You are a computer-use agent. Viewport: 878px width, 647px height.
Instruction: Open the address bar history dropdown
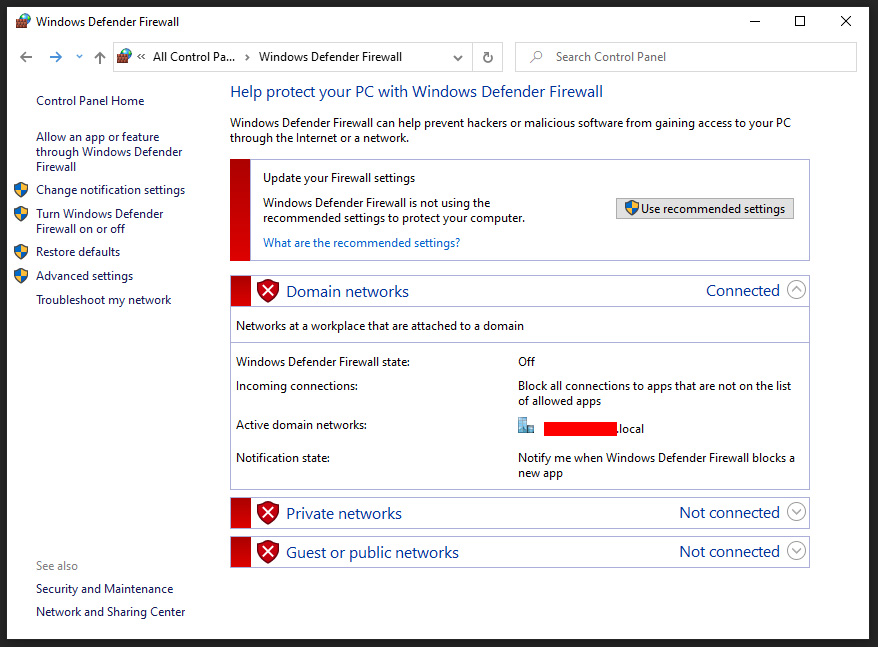[458, 57]
